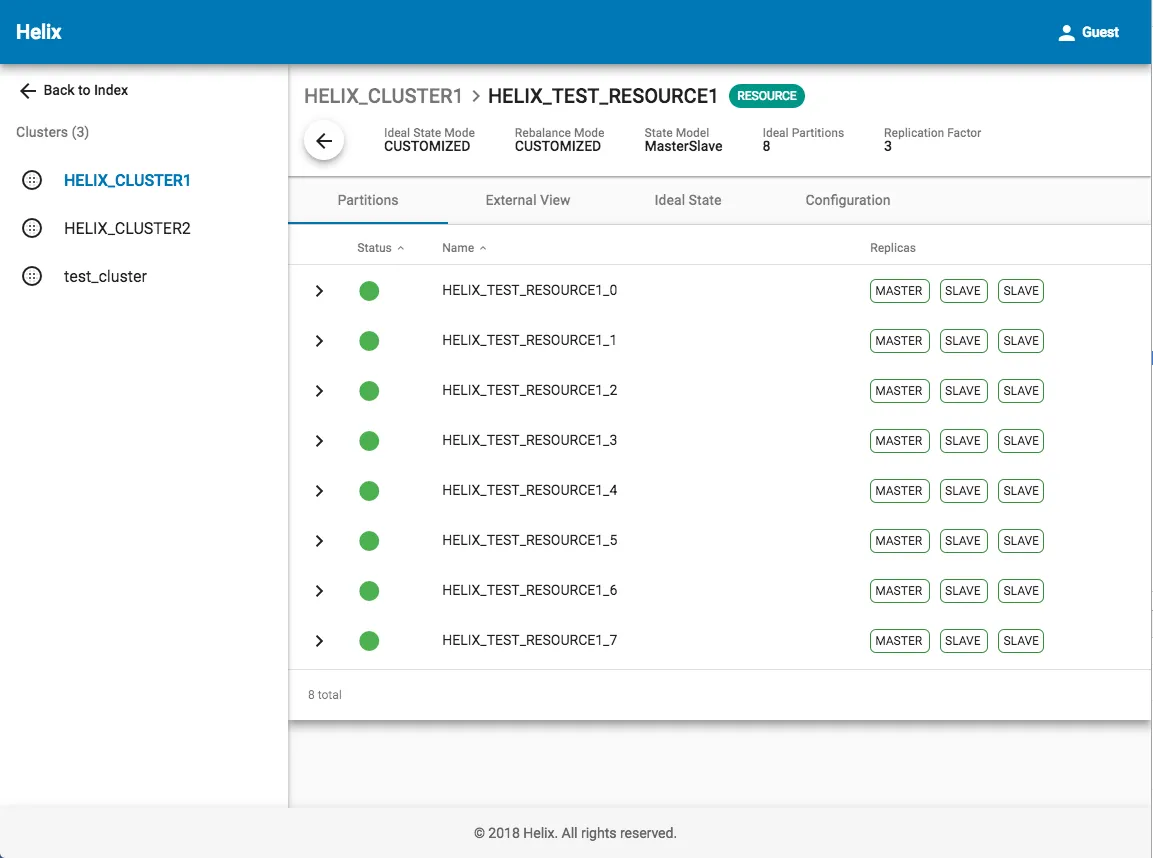
Task: Click green status dot of HELIX_TEST_RESOURCE1_0
Action: pyautogui.click(x=369, y=291)
